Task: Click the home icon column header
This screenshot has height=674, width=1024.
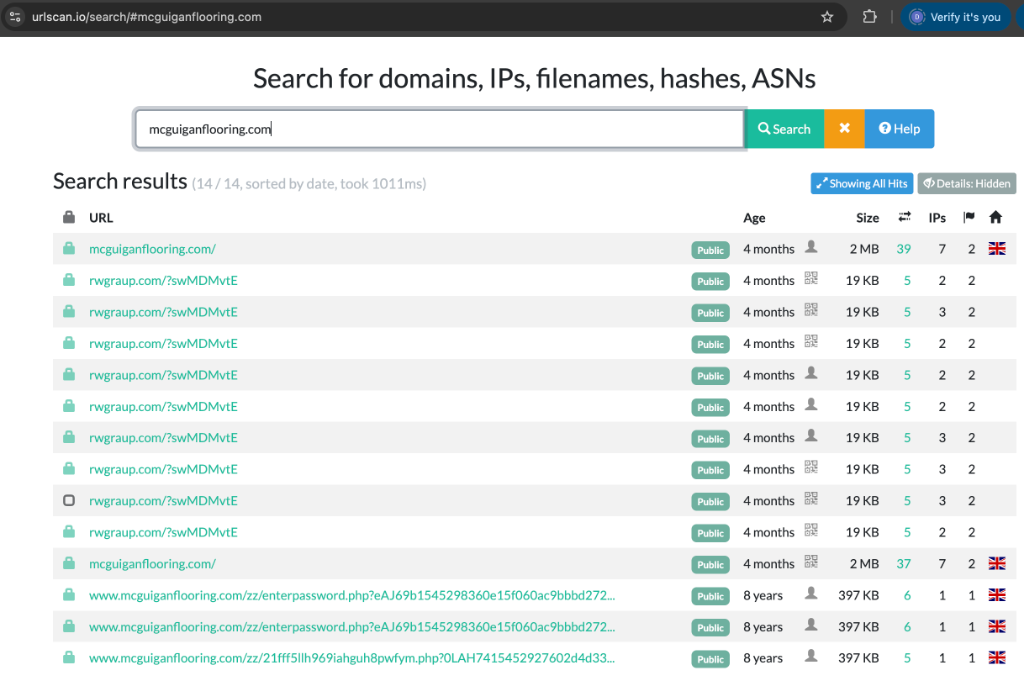Action: [995, 217]
